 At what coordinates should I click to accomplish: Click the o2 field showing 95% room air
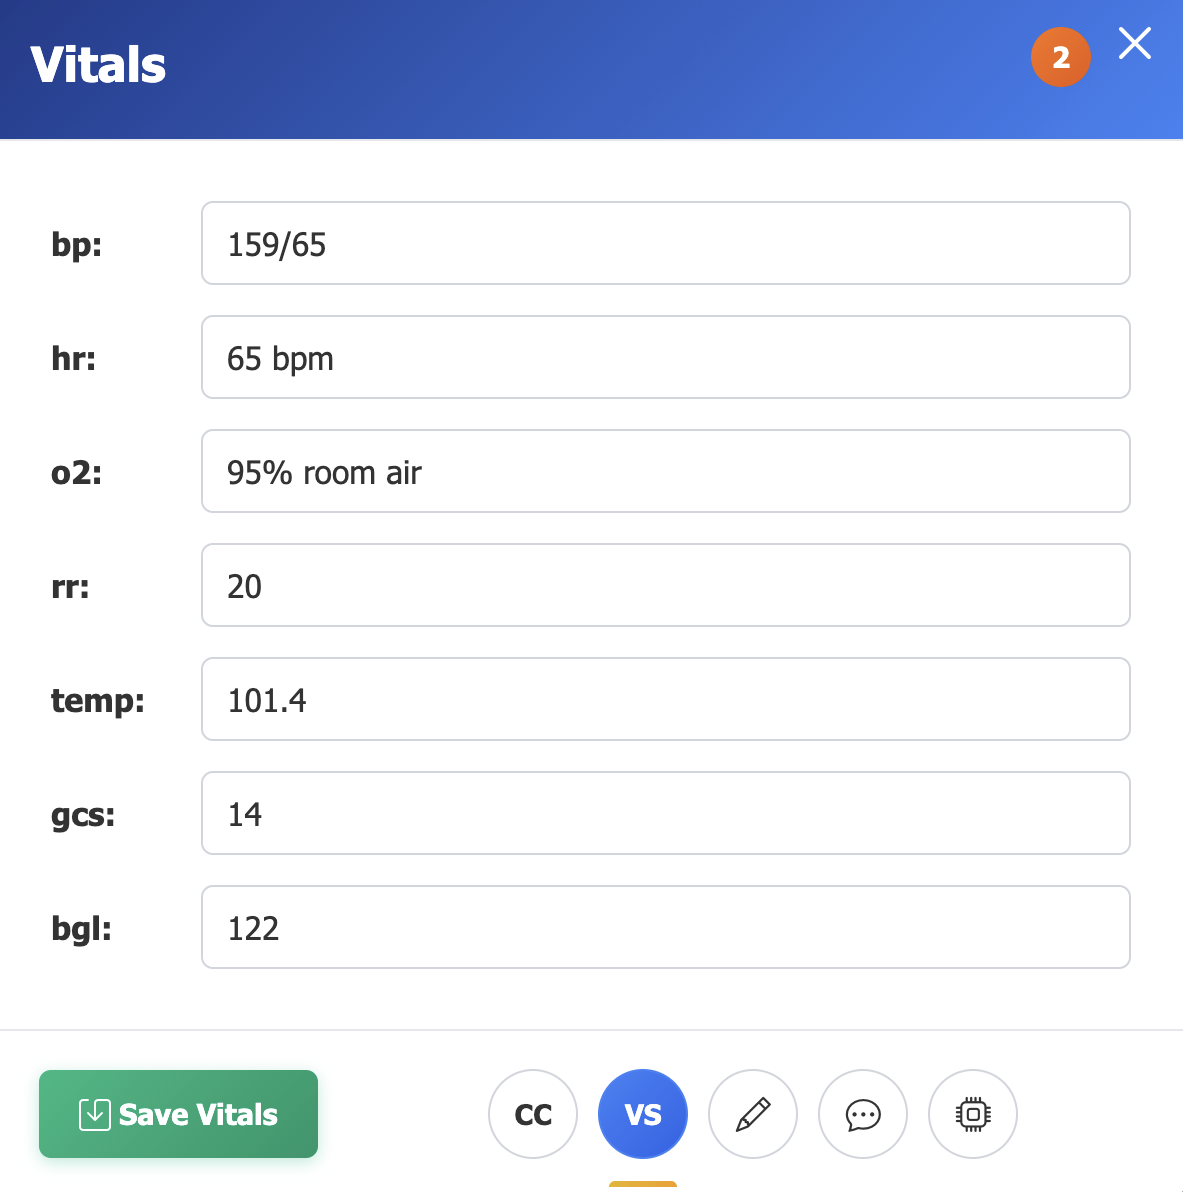tap(665, 471)
